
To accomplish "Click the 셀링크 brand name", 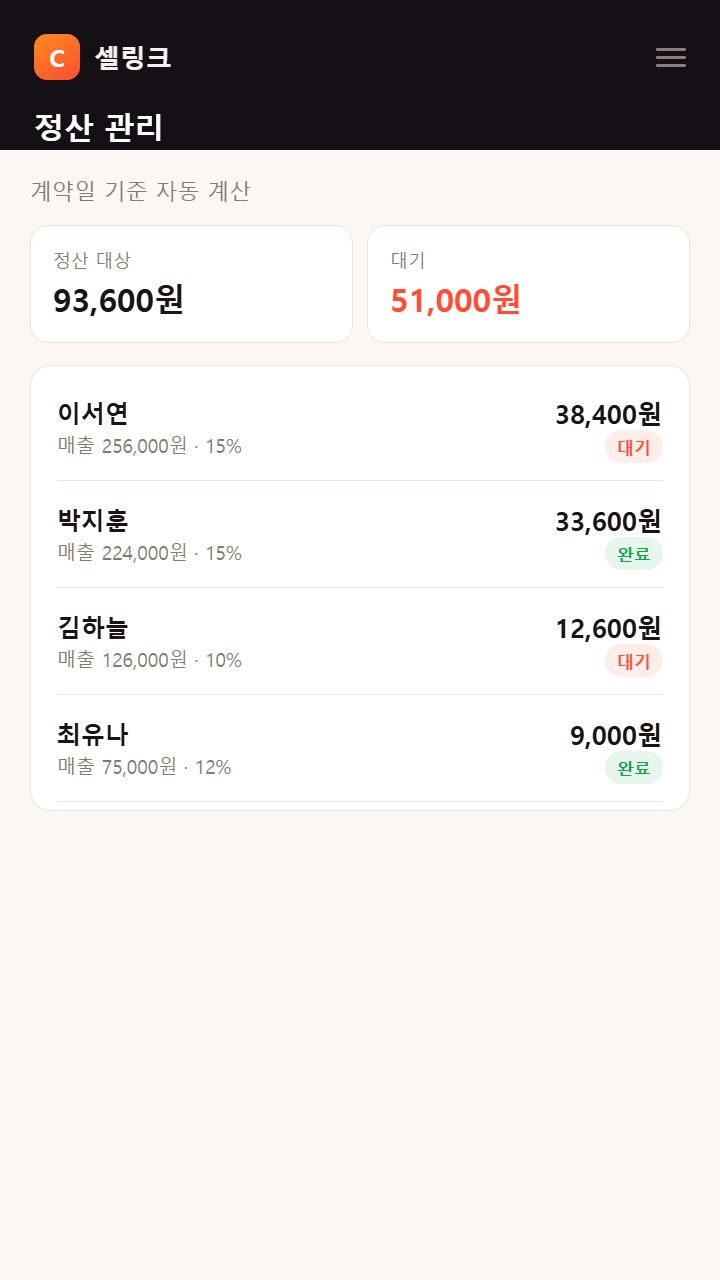I will tap(133, 57).
